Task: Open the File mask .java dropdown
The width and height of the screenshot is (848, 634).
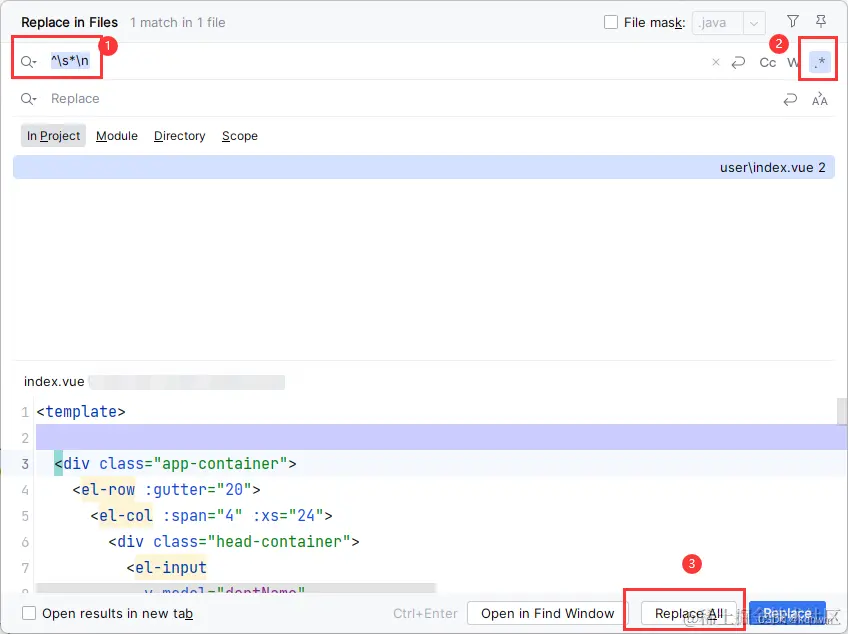Action: coord(754,23)
